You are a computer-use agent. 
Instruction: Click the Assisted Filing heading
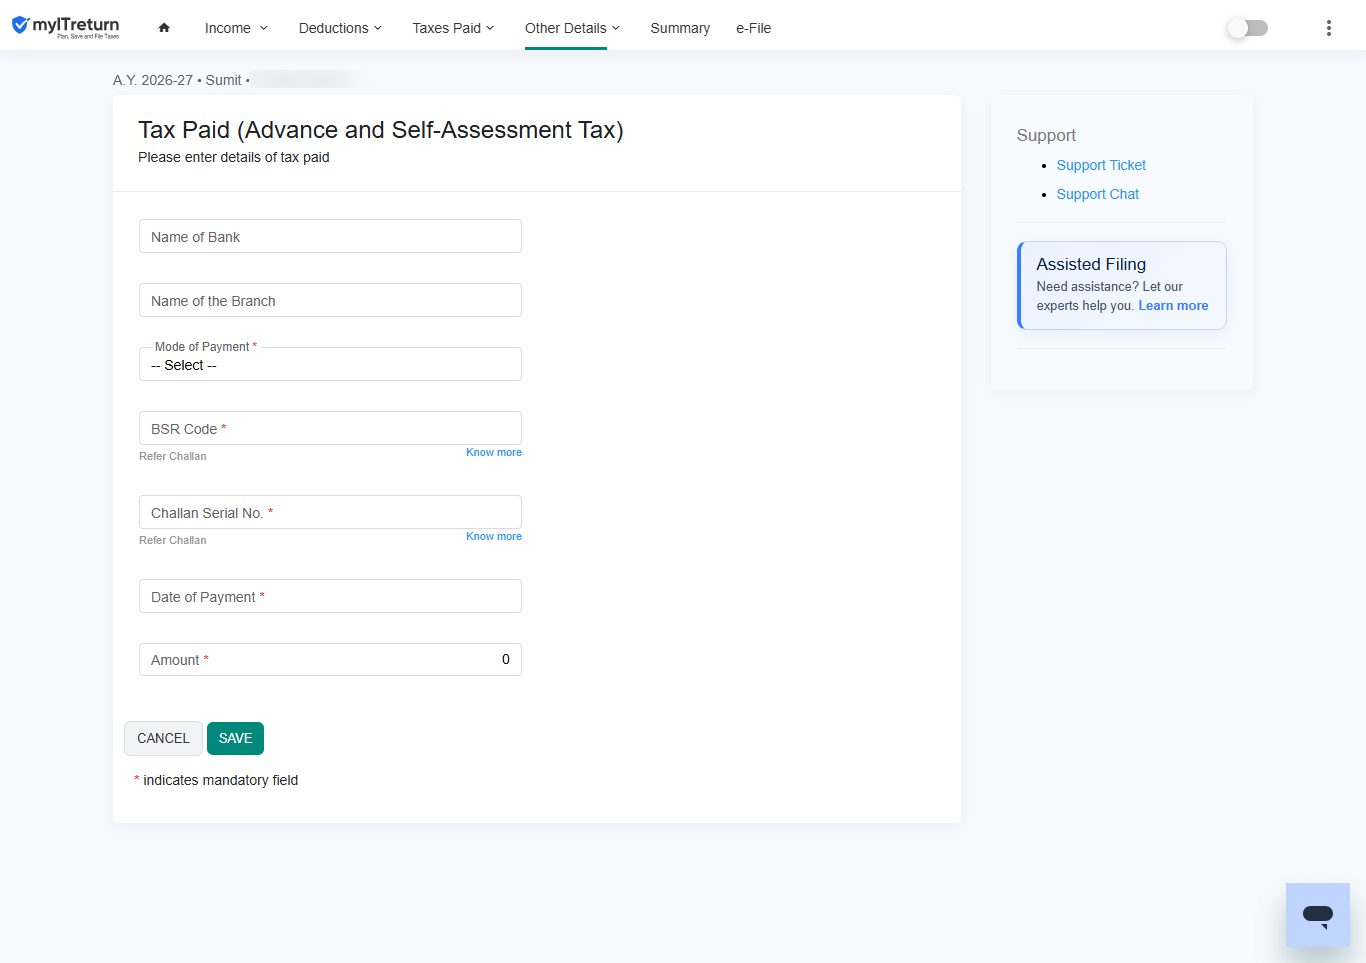coord(1091,264)
